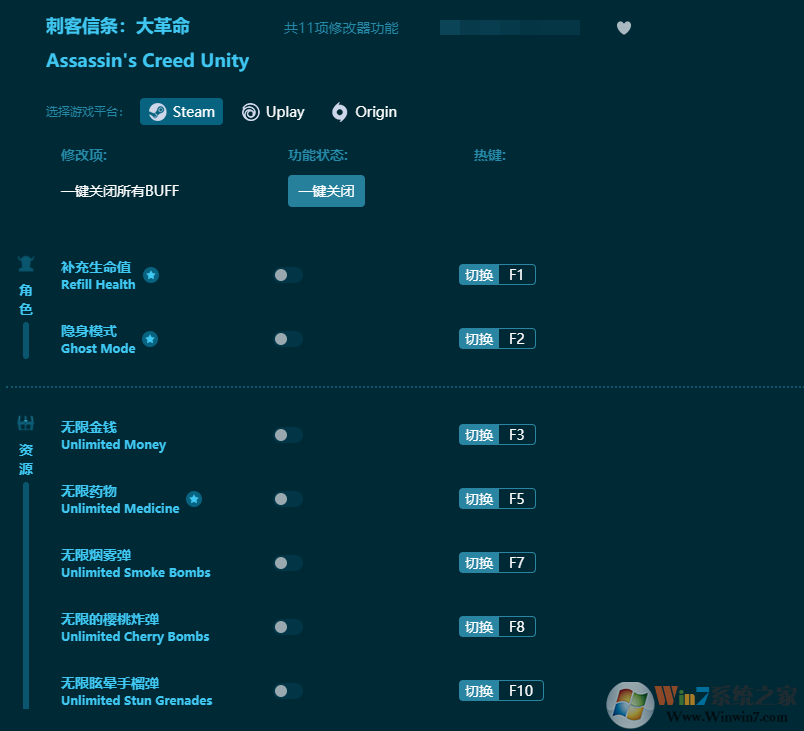Select the Origin platform icon

[x=340, y=111]
